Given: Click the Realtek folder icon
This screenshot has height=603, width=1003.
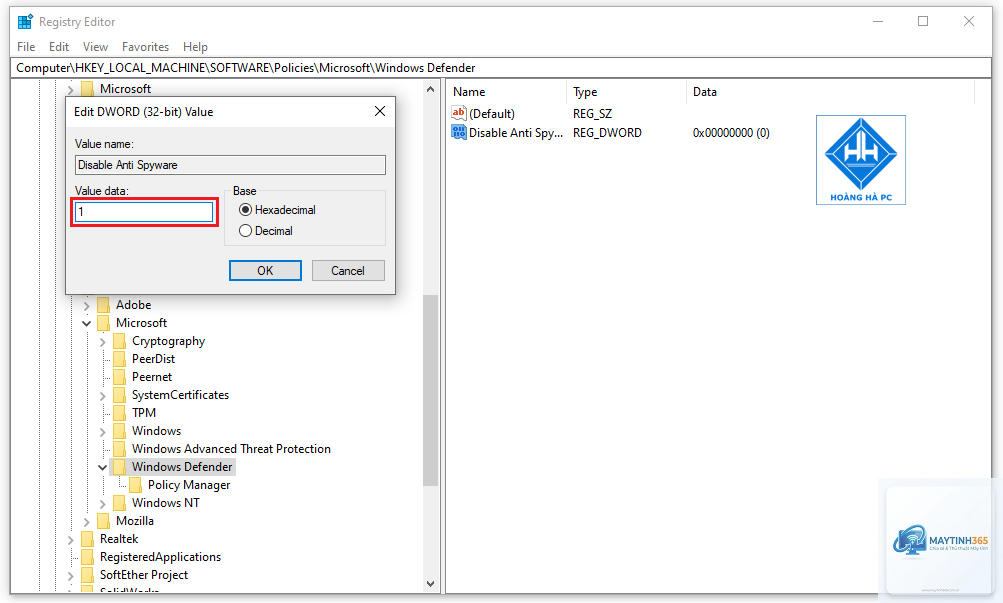Looking at the screenshot, I should 87,538.
